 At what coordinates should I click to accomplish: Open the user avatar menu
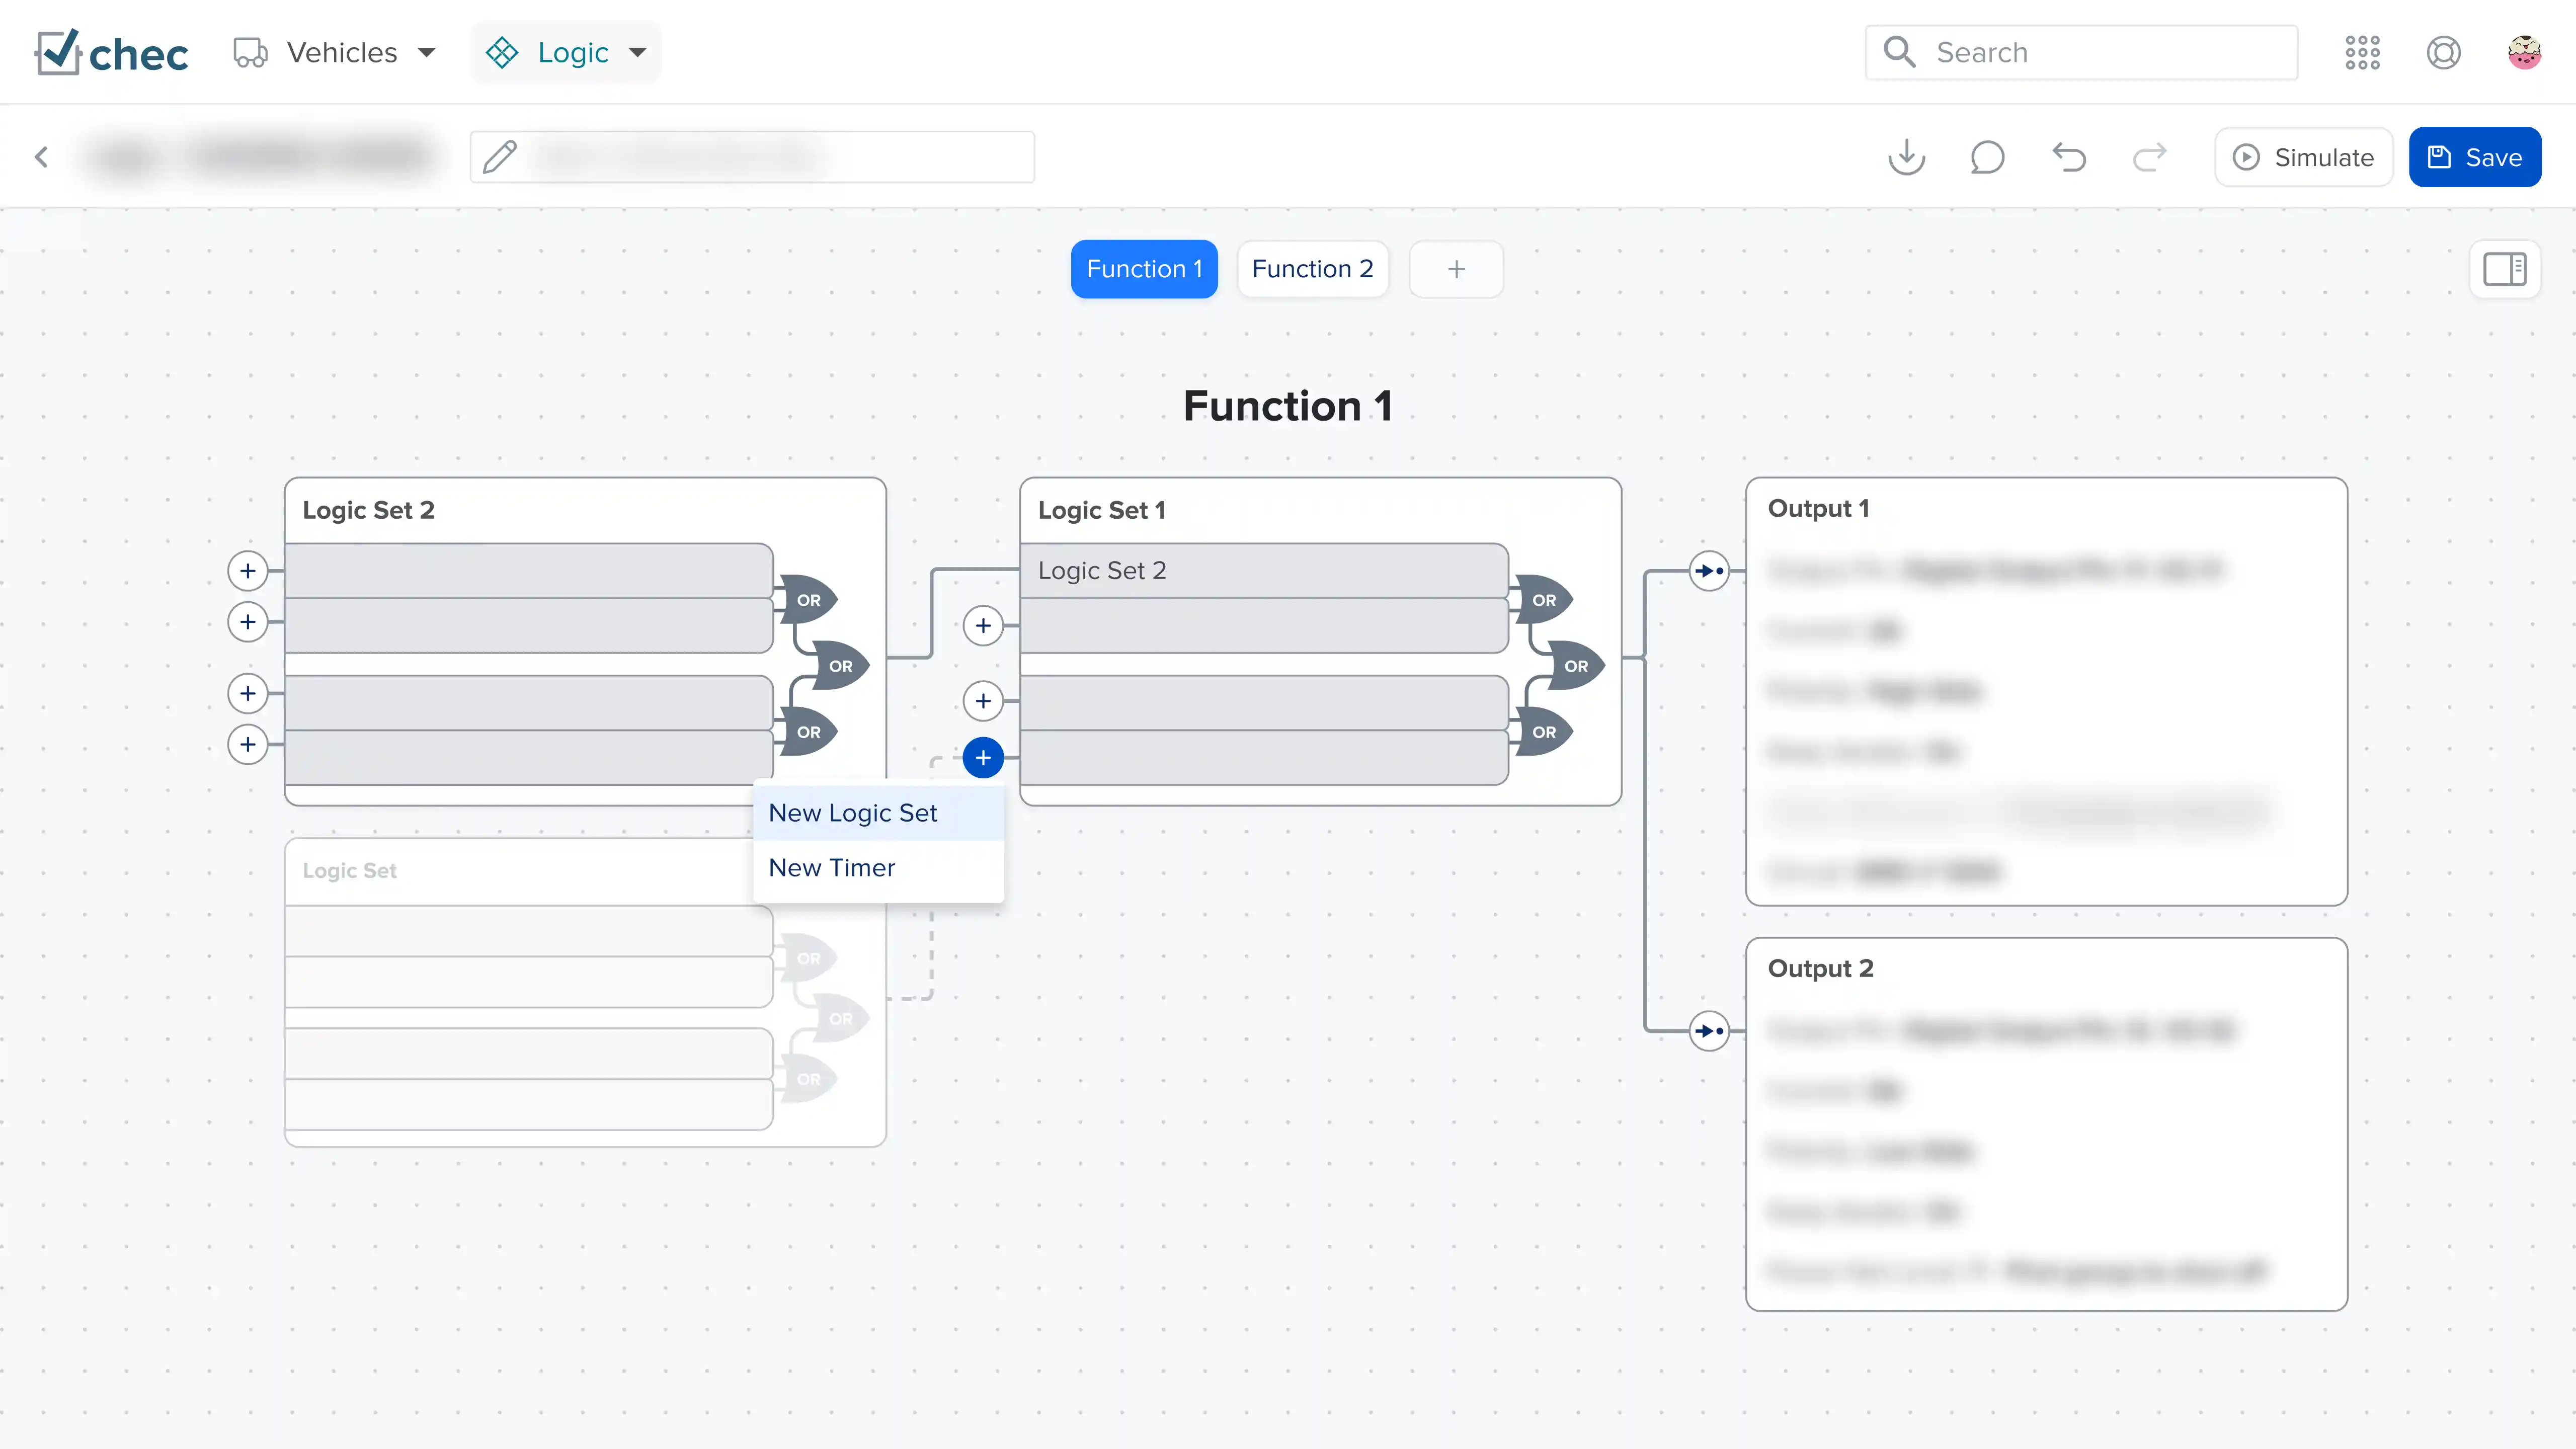click(2524, 52)
